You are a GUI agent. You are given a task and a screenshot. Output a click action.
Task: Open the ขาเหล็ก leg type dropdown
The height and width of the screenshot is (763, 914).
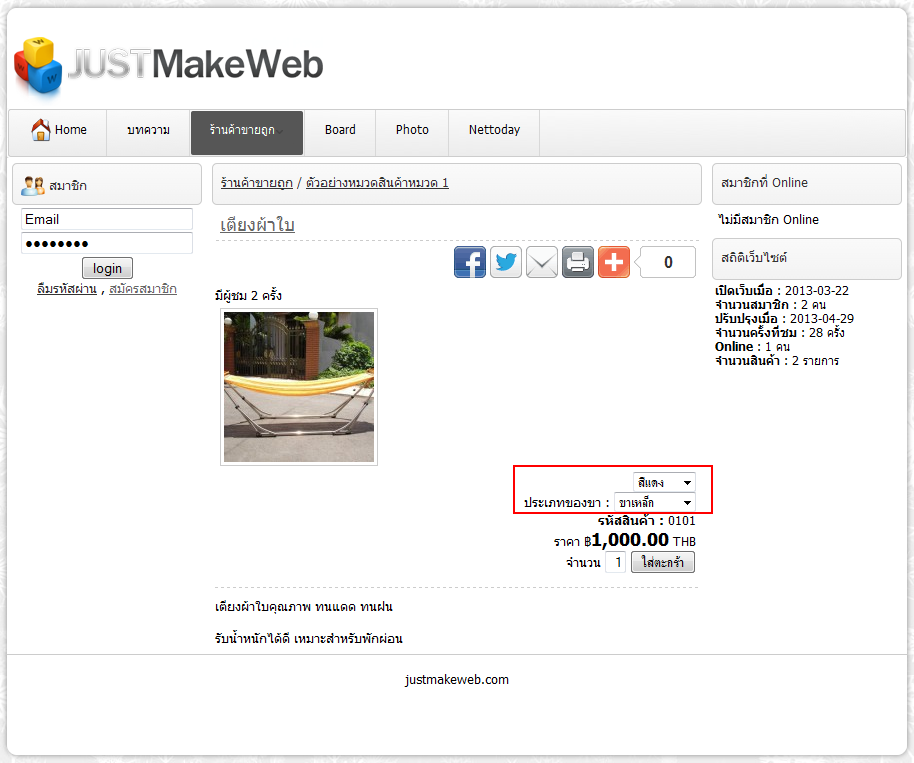(655, 502)
